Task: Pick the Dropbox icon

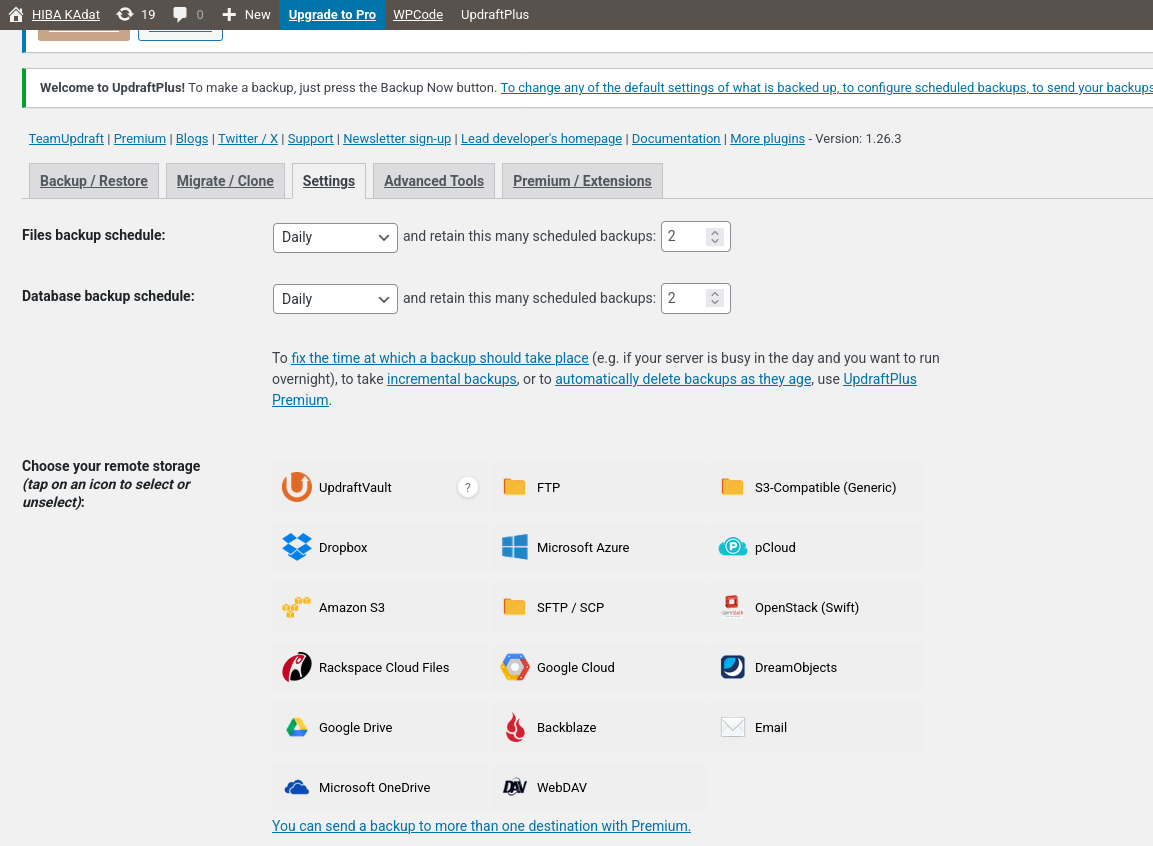Action: point(296,547)
